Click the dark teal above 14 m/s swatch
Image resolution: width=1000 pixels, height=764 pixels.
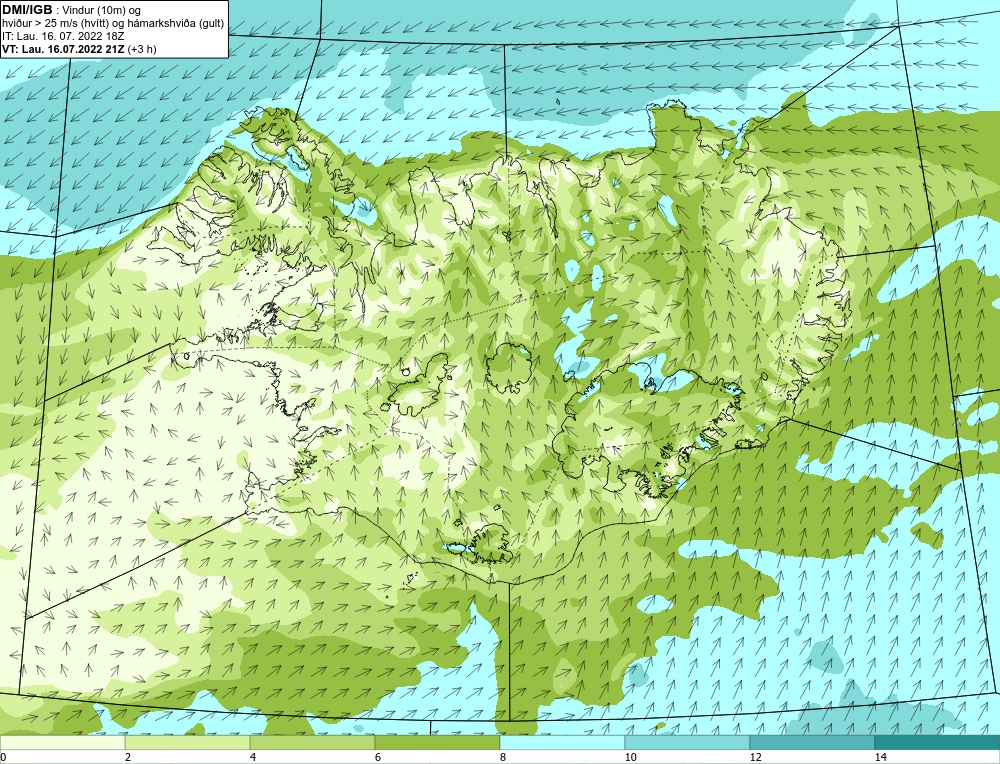pyautogui.click(x=938, y=742)
